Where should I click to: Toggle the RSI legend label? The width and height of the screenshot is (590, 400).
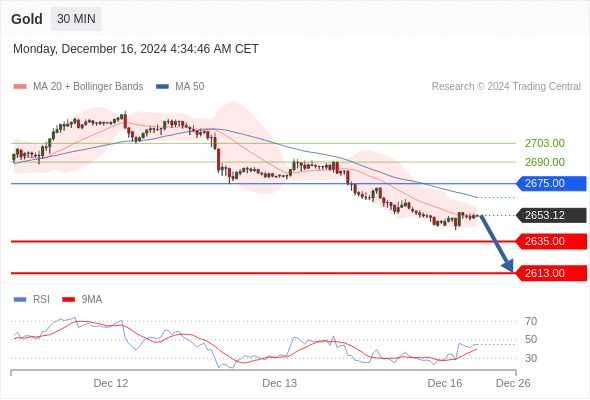[x=41, y=300]
